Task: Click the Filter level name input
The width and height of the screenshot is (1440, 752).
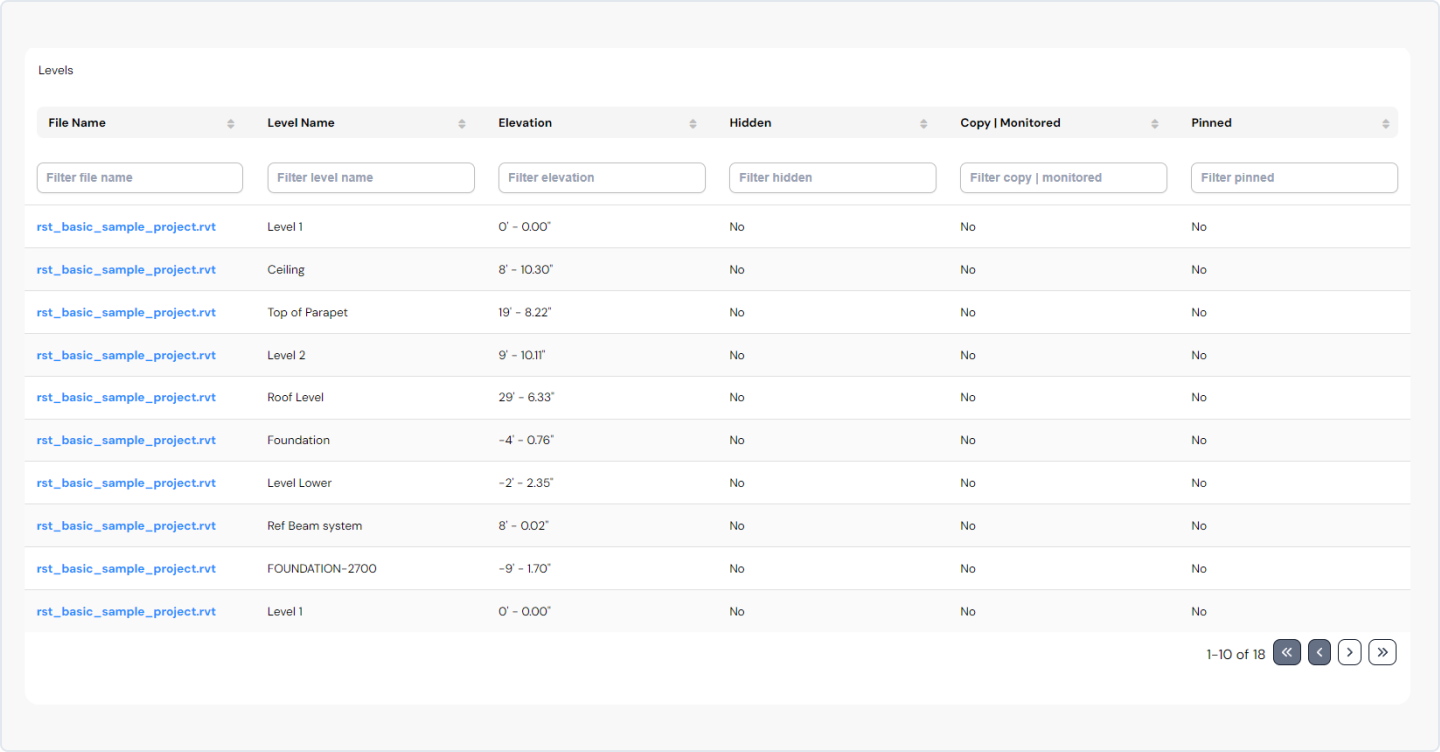Action: pos(371,178)
